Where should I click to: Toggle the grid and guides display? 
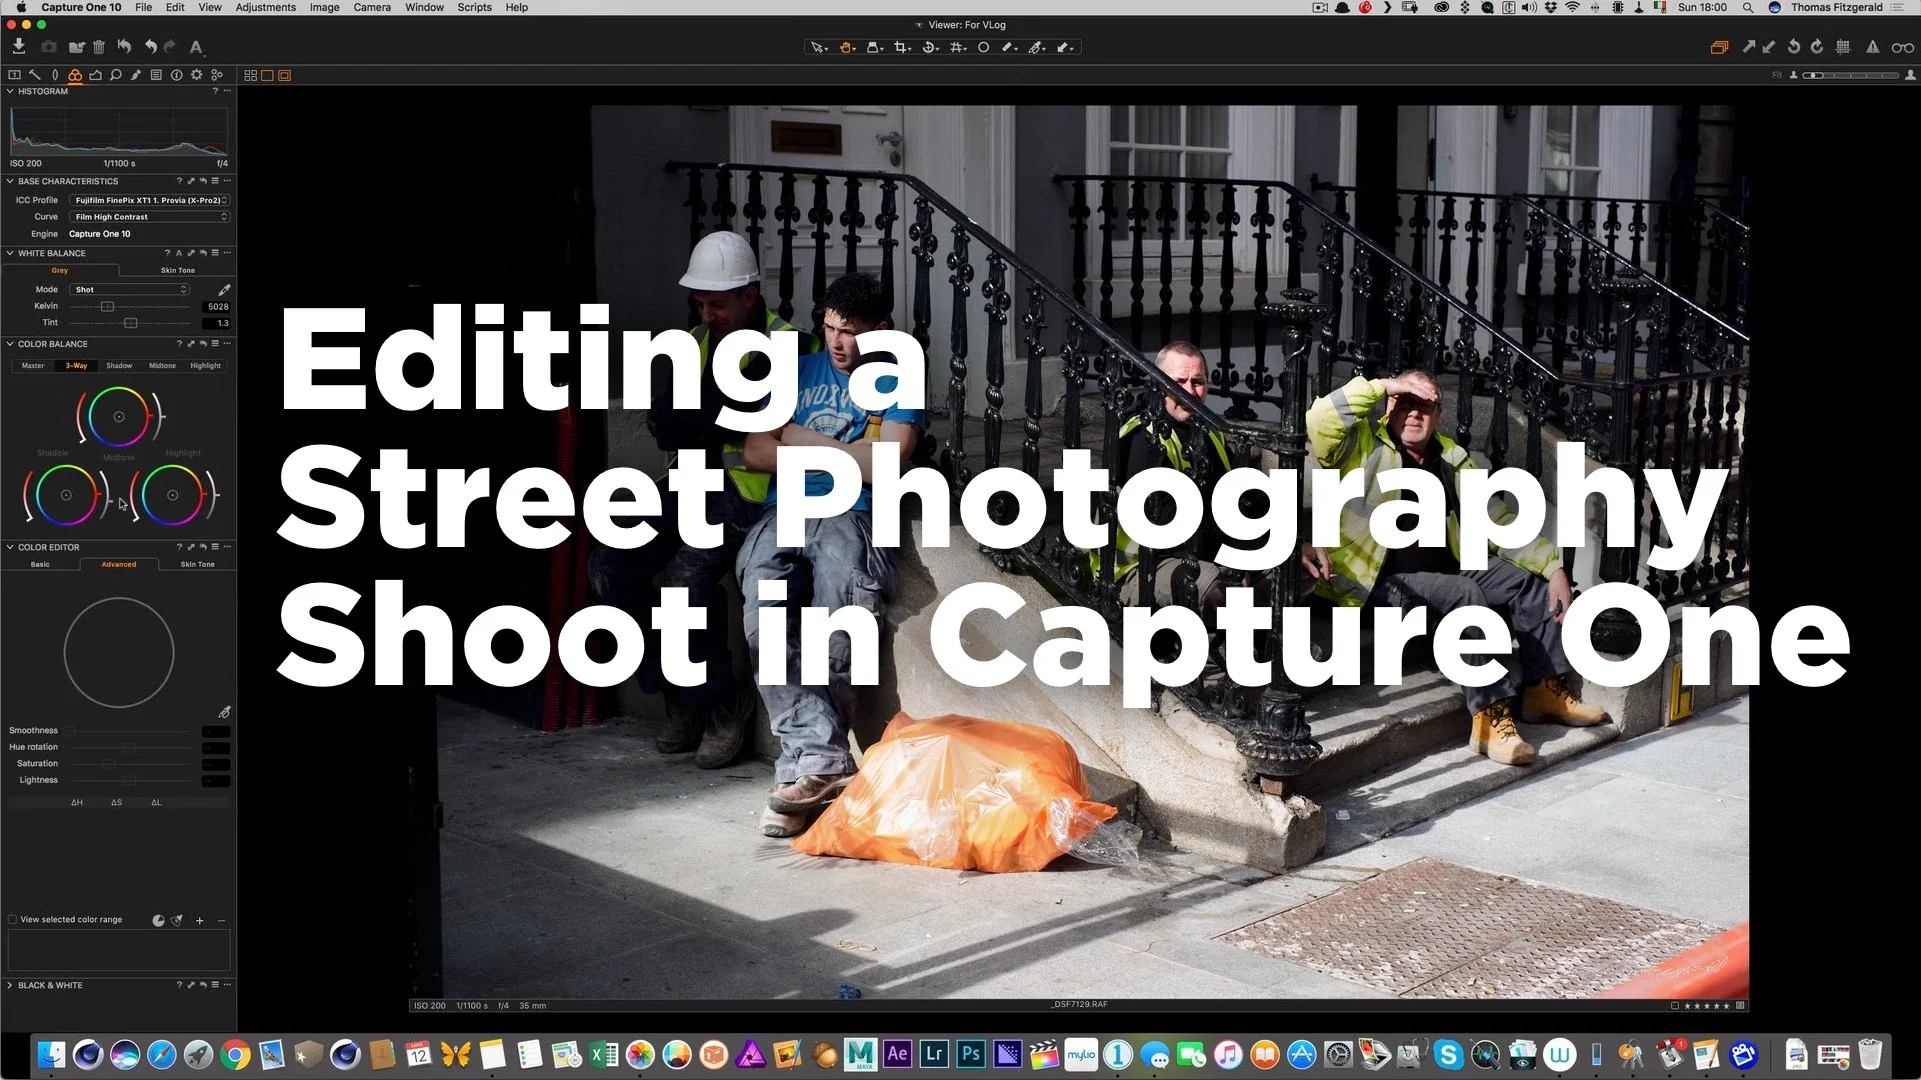click(x=1845, y=47)
